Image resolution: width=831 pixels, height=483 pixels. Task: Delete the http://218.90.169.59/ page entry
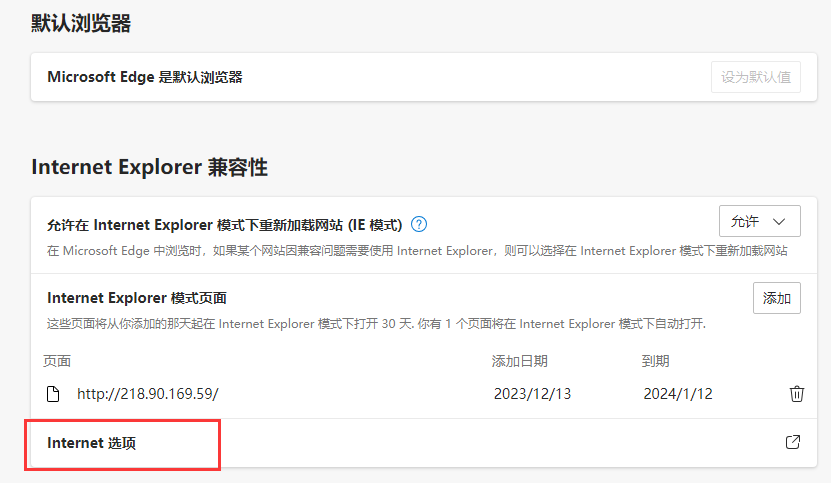[797, 394]
